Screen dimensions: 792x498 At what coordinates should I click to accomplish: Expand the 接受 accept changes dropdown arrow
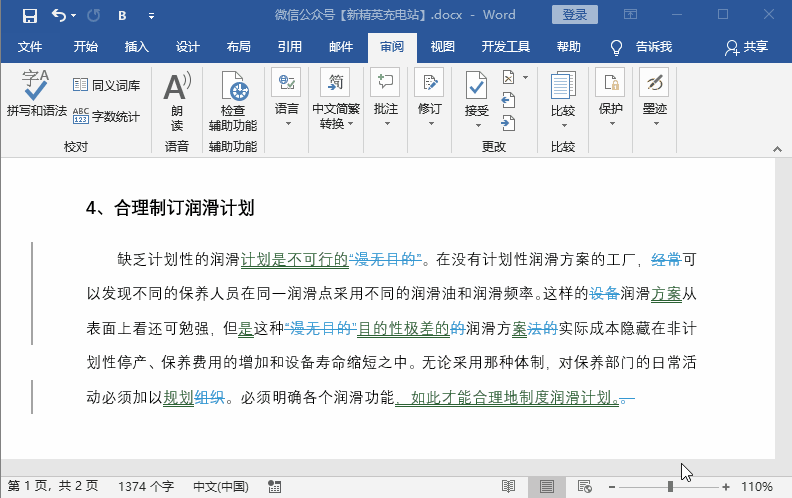click(477, 125)
